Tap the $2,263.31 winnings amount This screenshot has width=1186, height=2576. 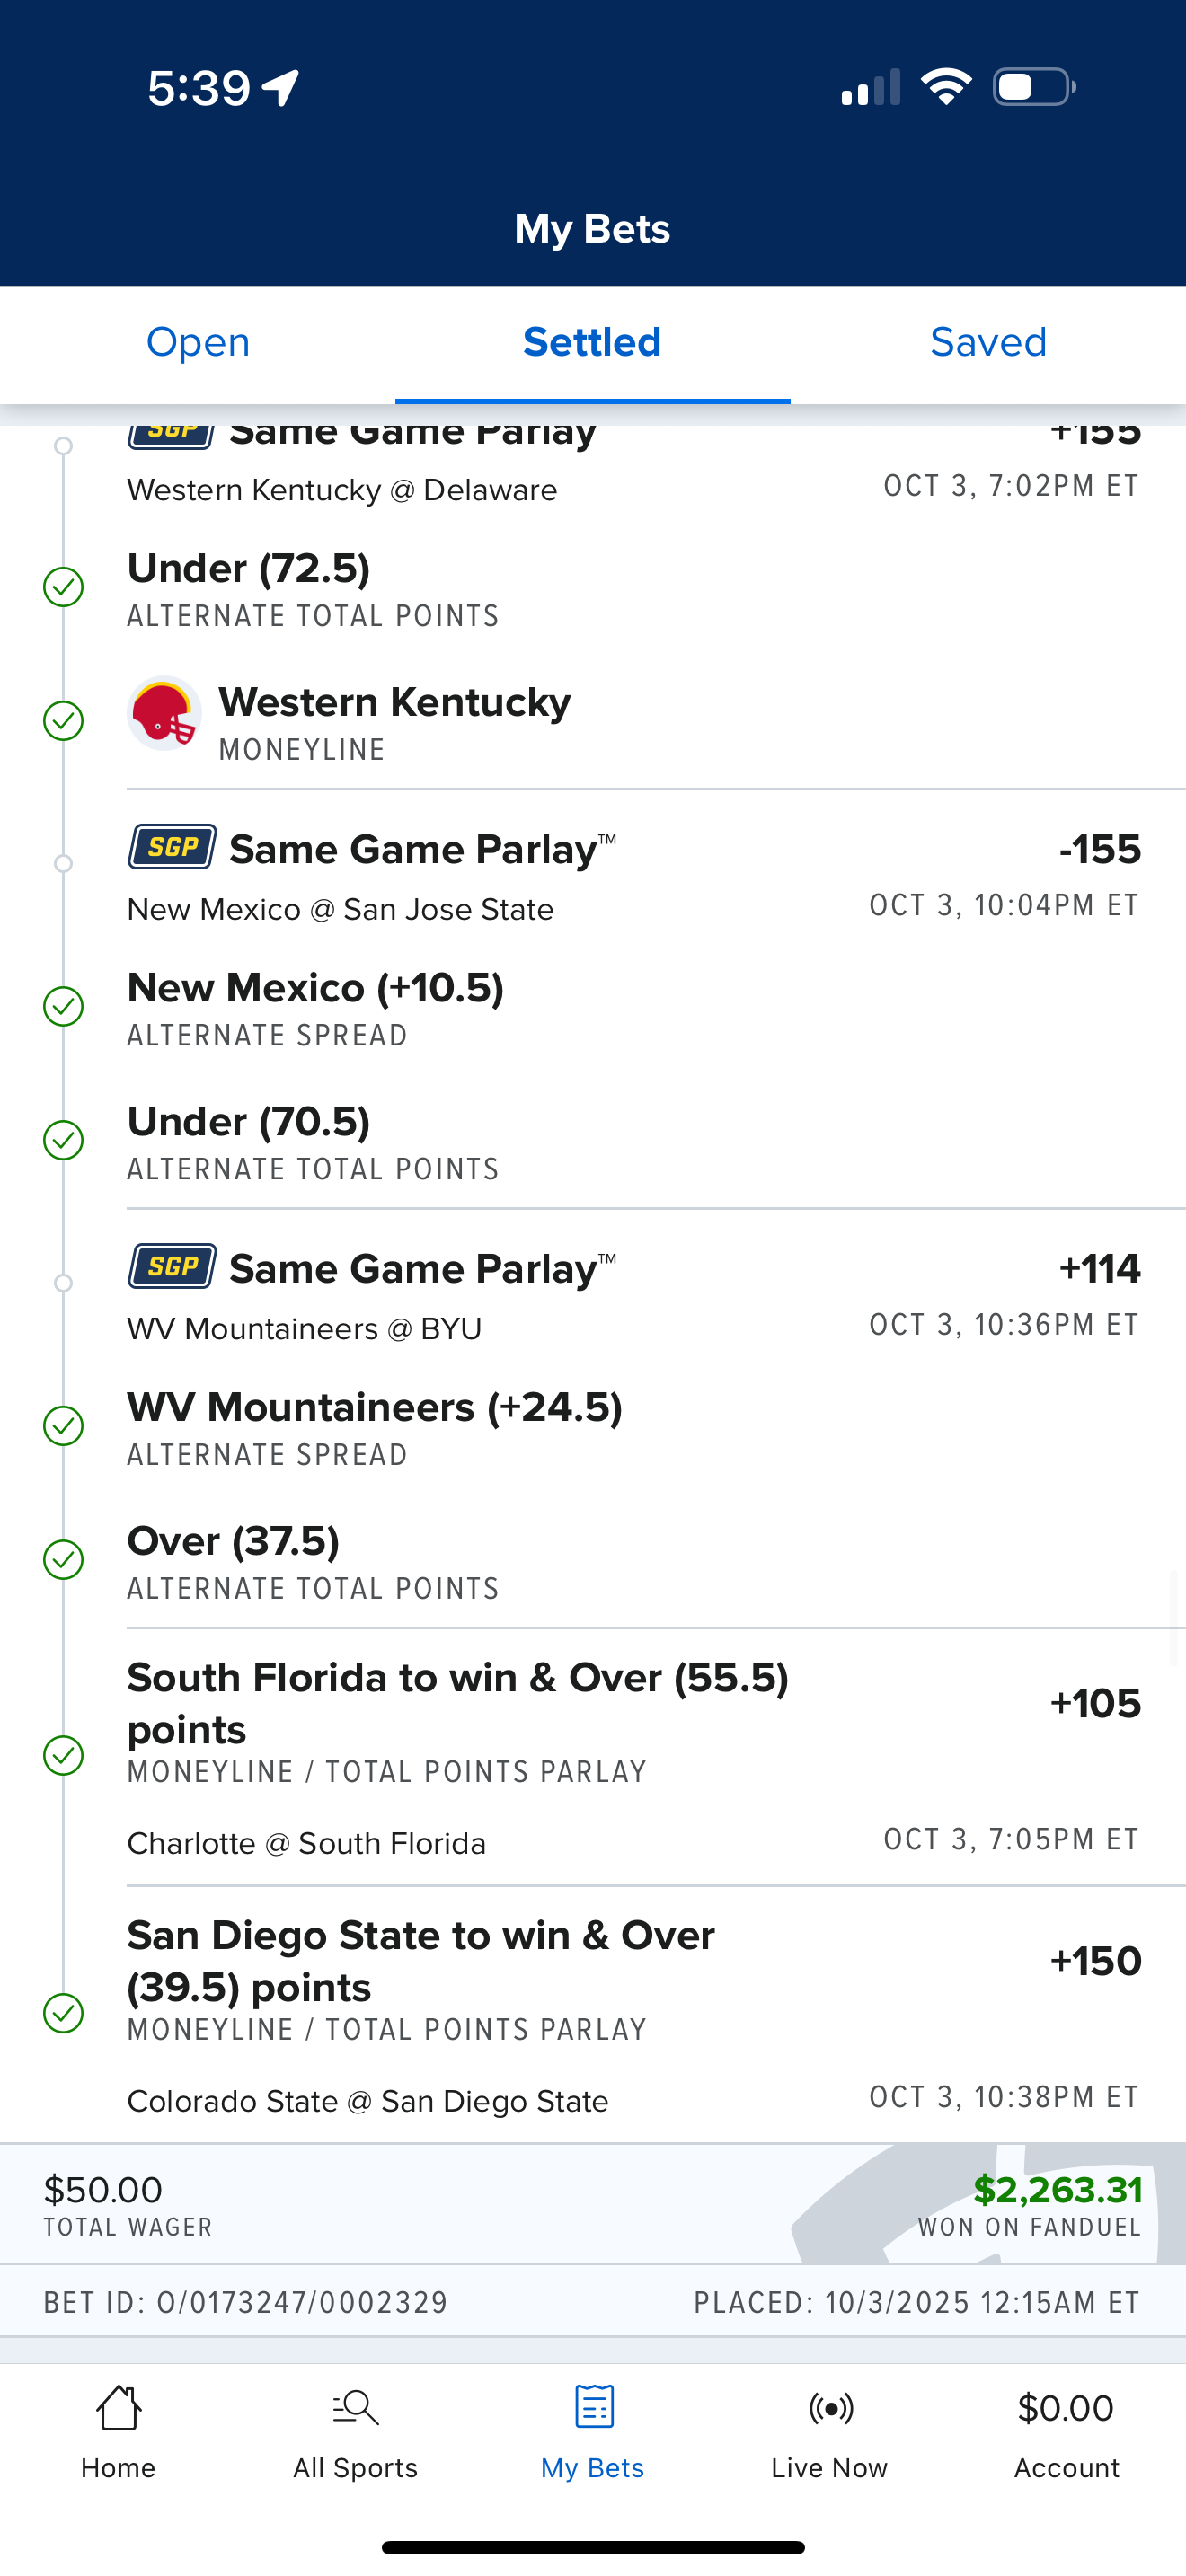[x=1057, y=2190]
